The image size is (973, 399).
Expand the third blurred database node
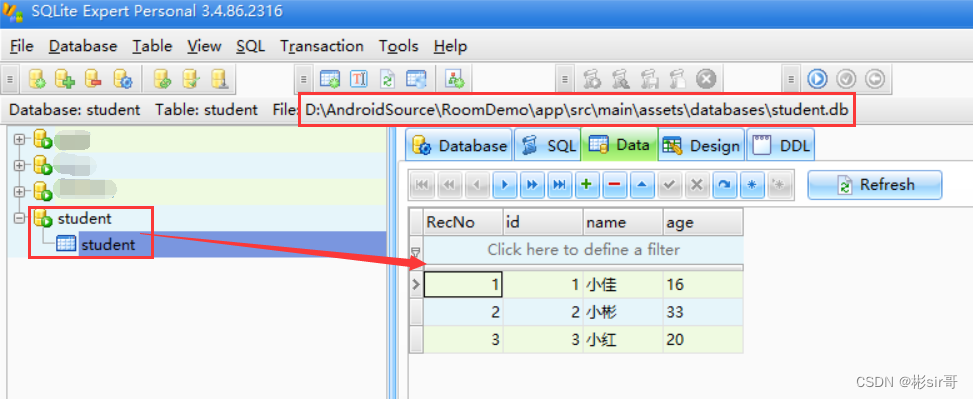coord(19,191)
